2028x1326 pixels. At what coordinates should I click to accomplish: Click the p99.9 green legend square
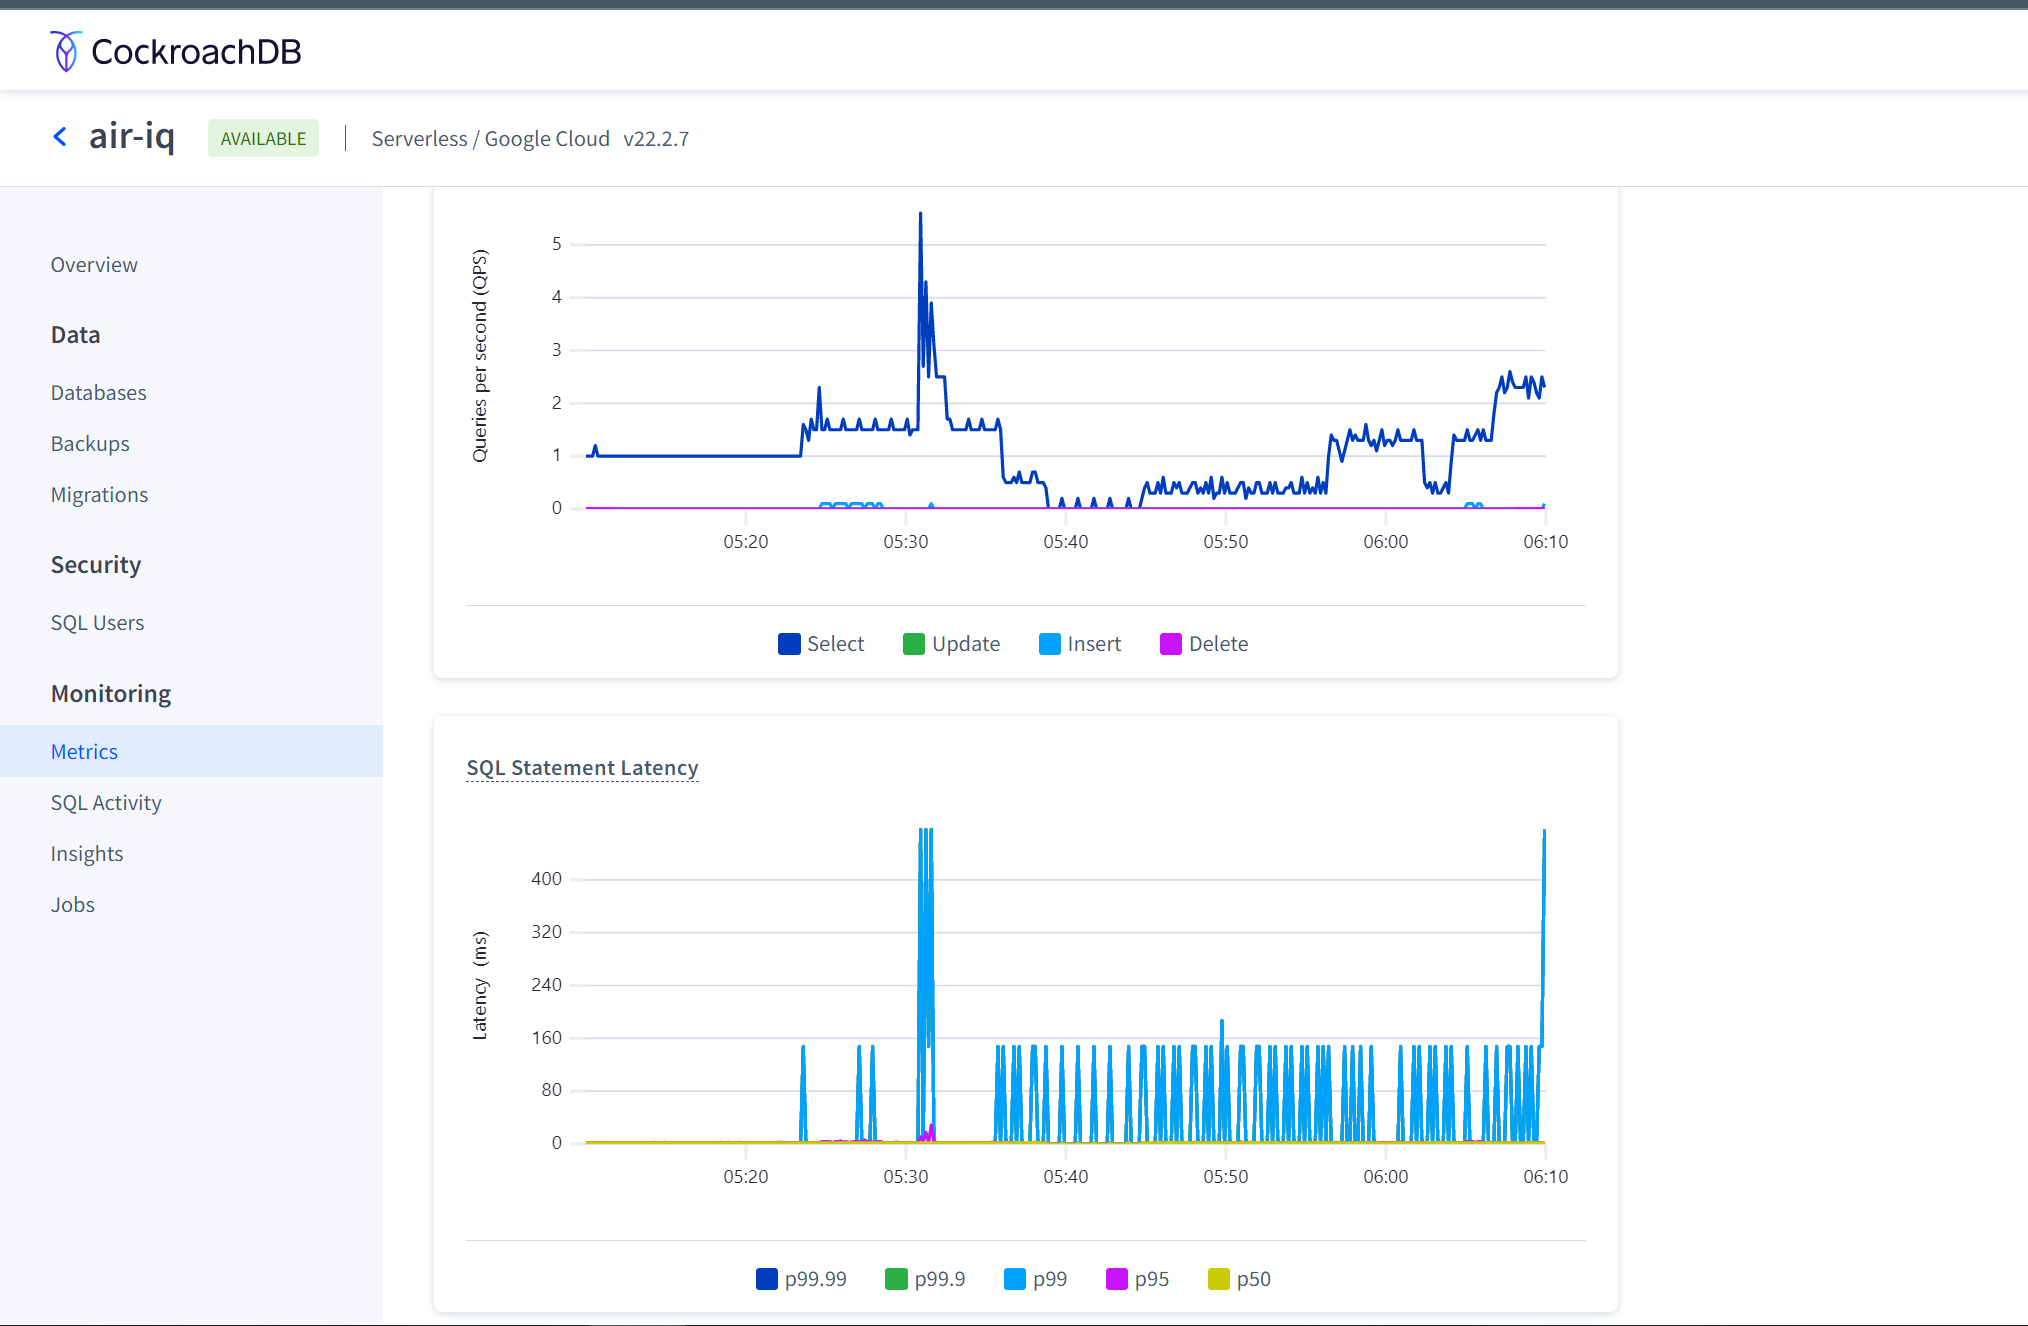tap(896, 1279)
